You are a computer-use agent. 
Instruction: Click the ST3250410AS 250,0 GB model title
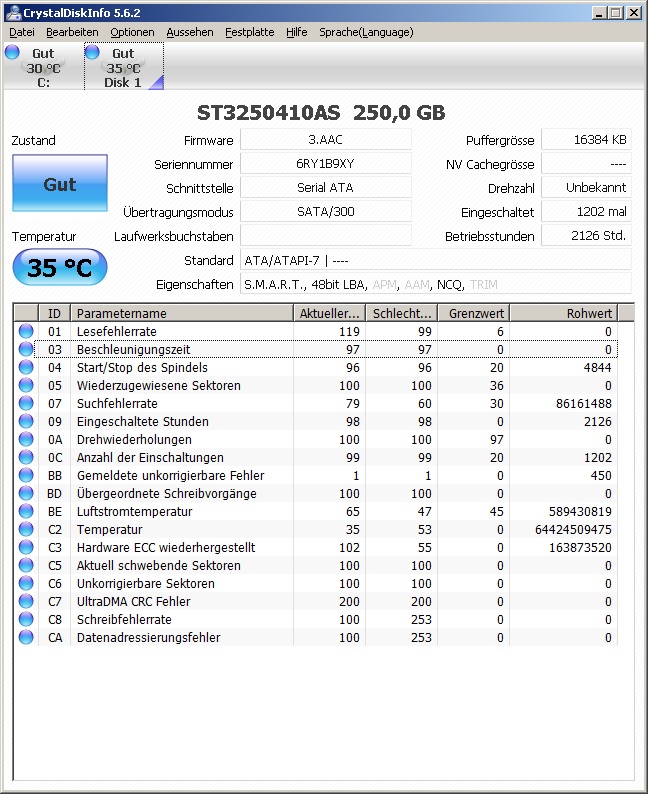click(x=321, y=112)
